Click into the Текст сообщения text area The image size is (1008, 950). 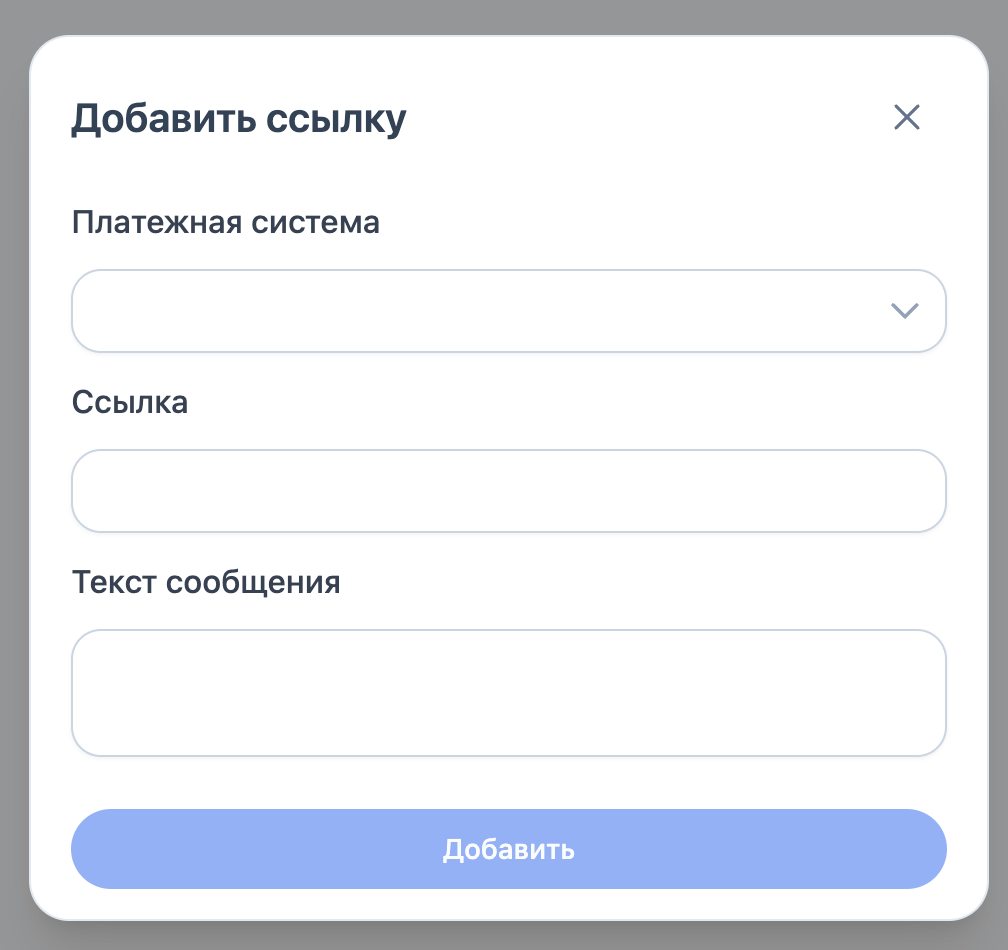pos(508,692)
